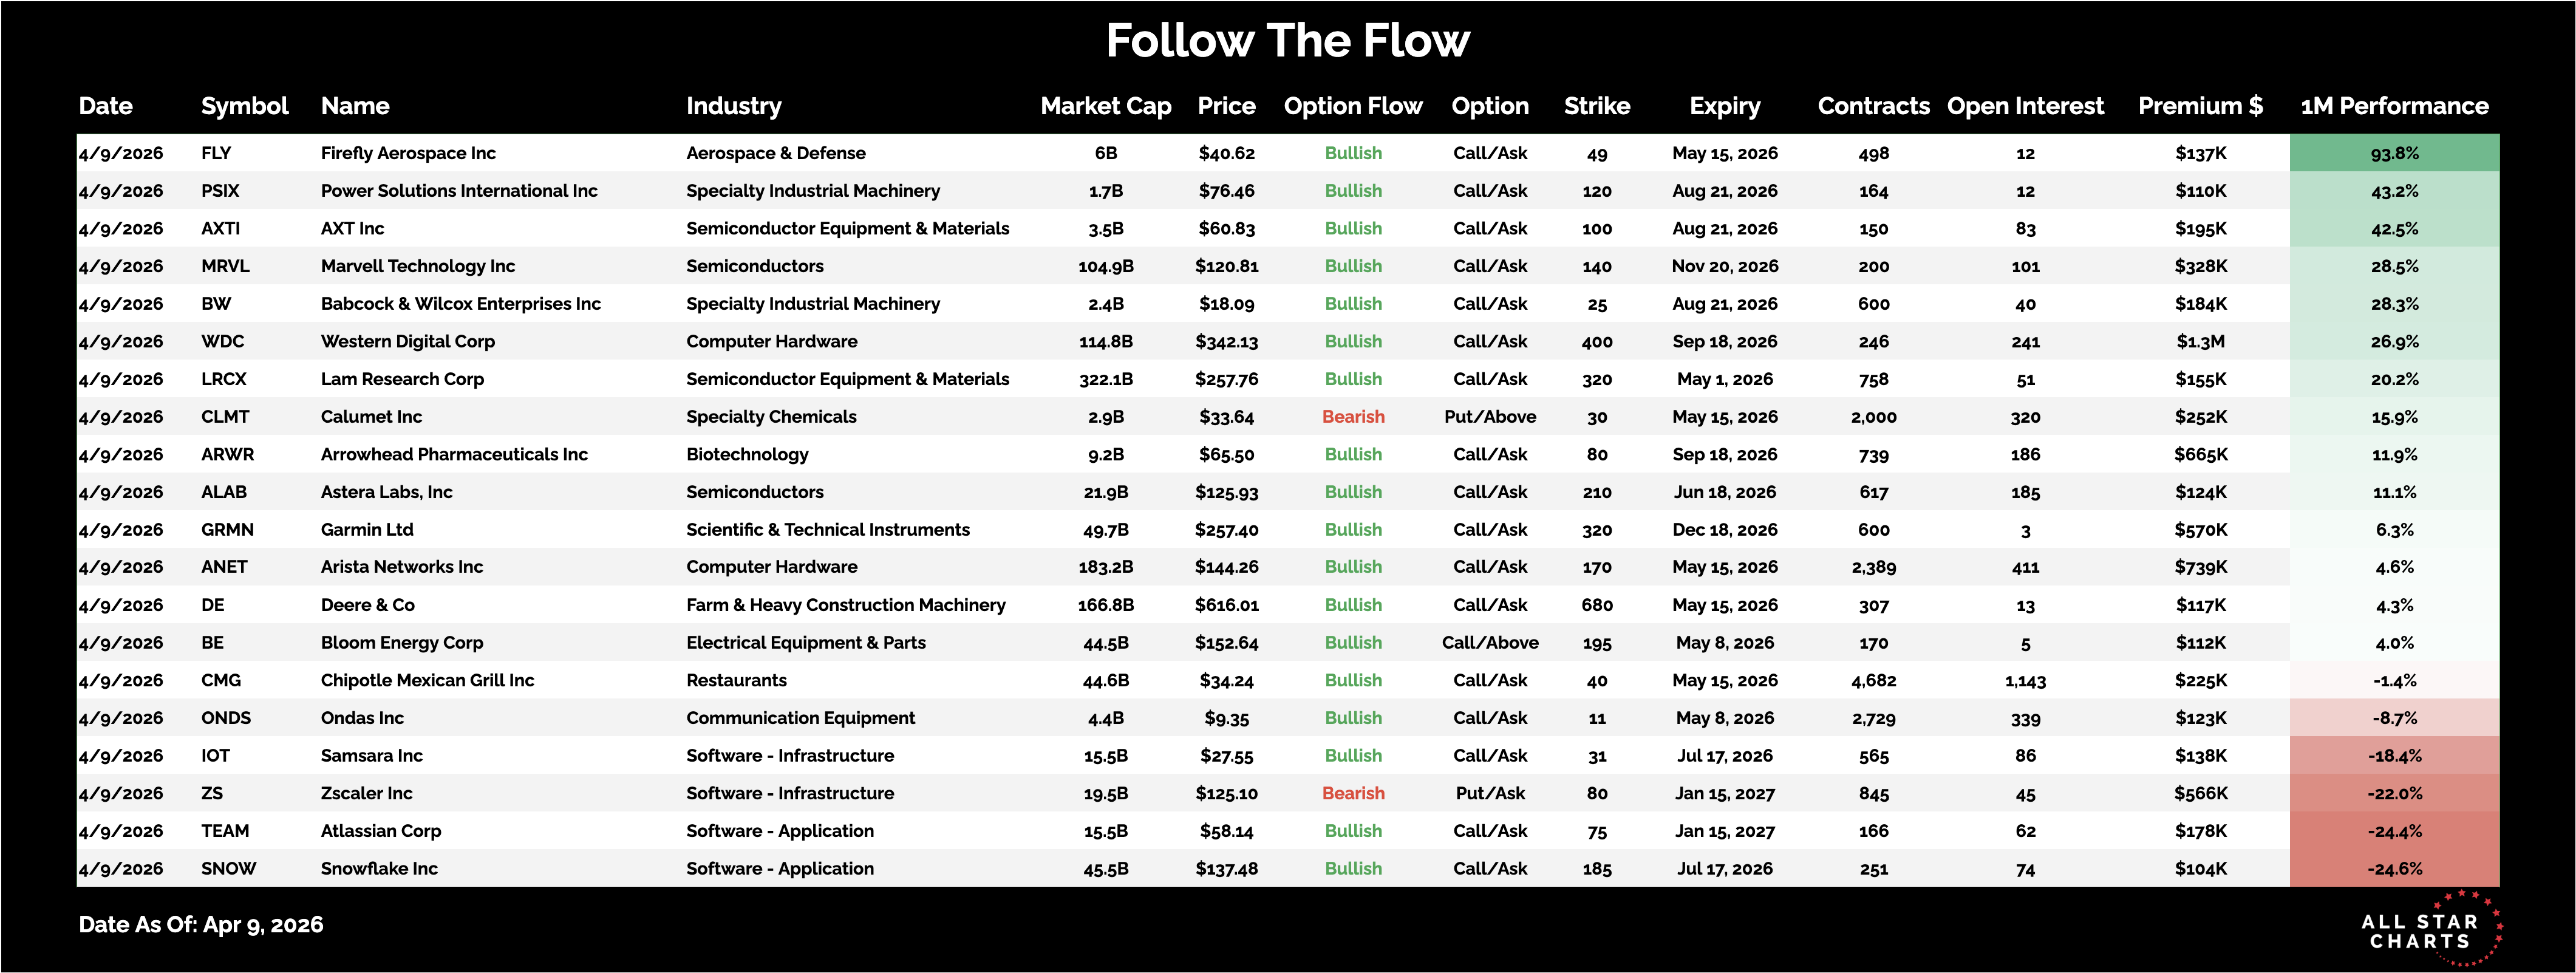Image resolution: width=2576 pixels, height=973 pixels.
Task: Select the Symbol column header
Action: click(x=244, y=106)
